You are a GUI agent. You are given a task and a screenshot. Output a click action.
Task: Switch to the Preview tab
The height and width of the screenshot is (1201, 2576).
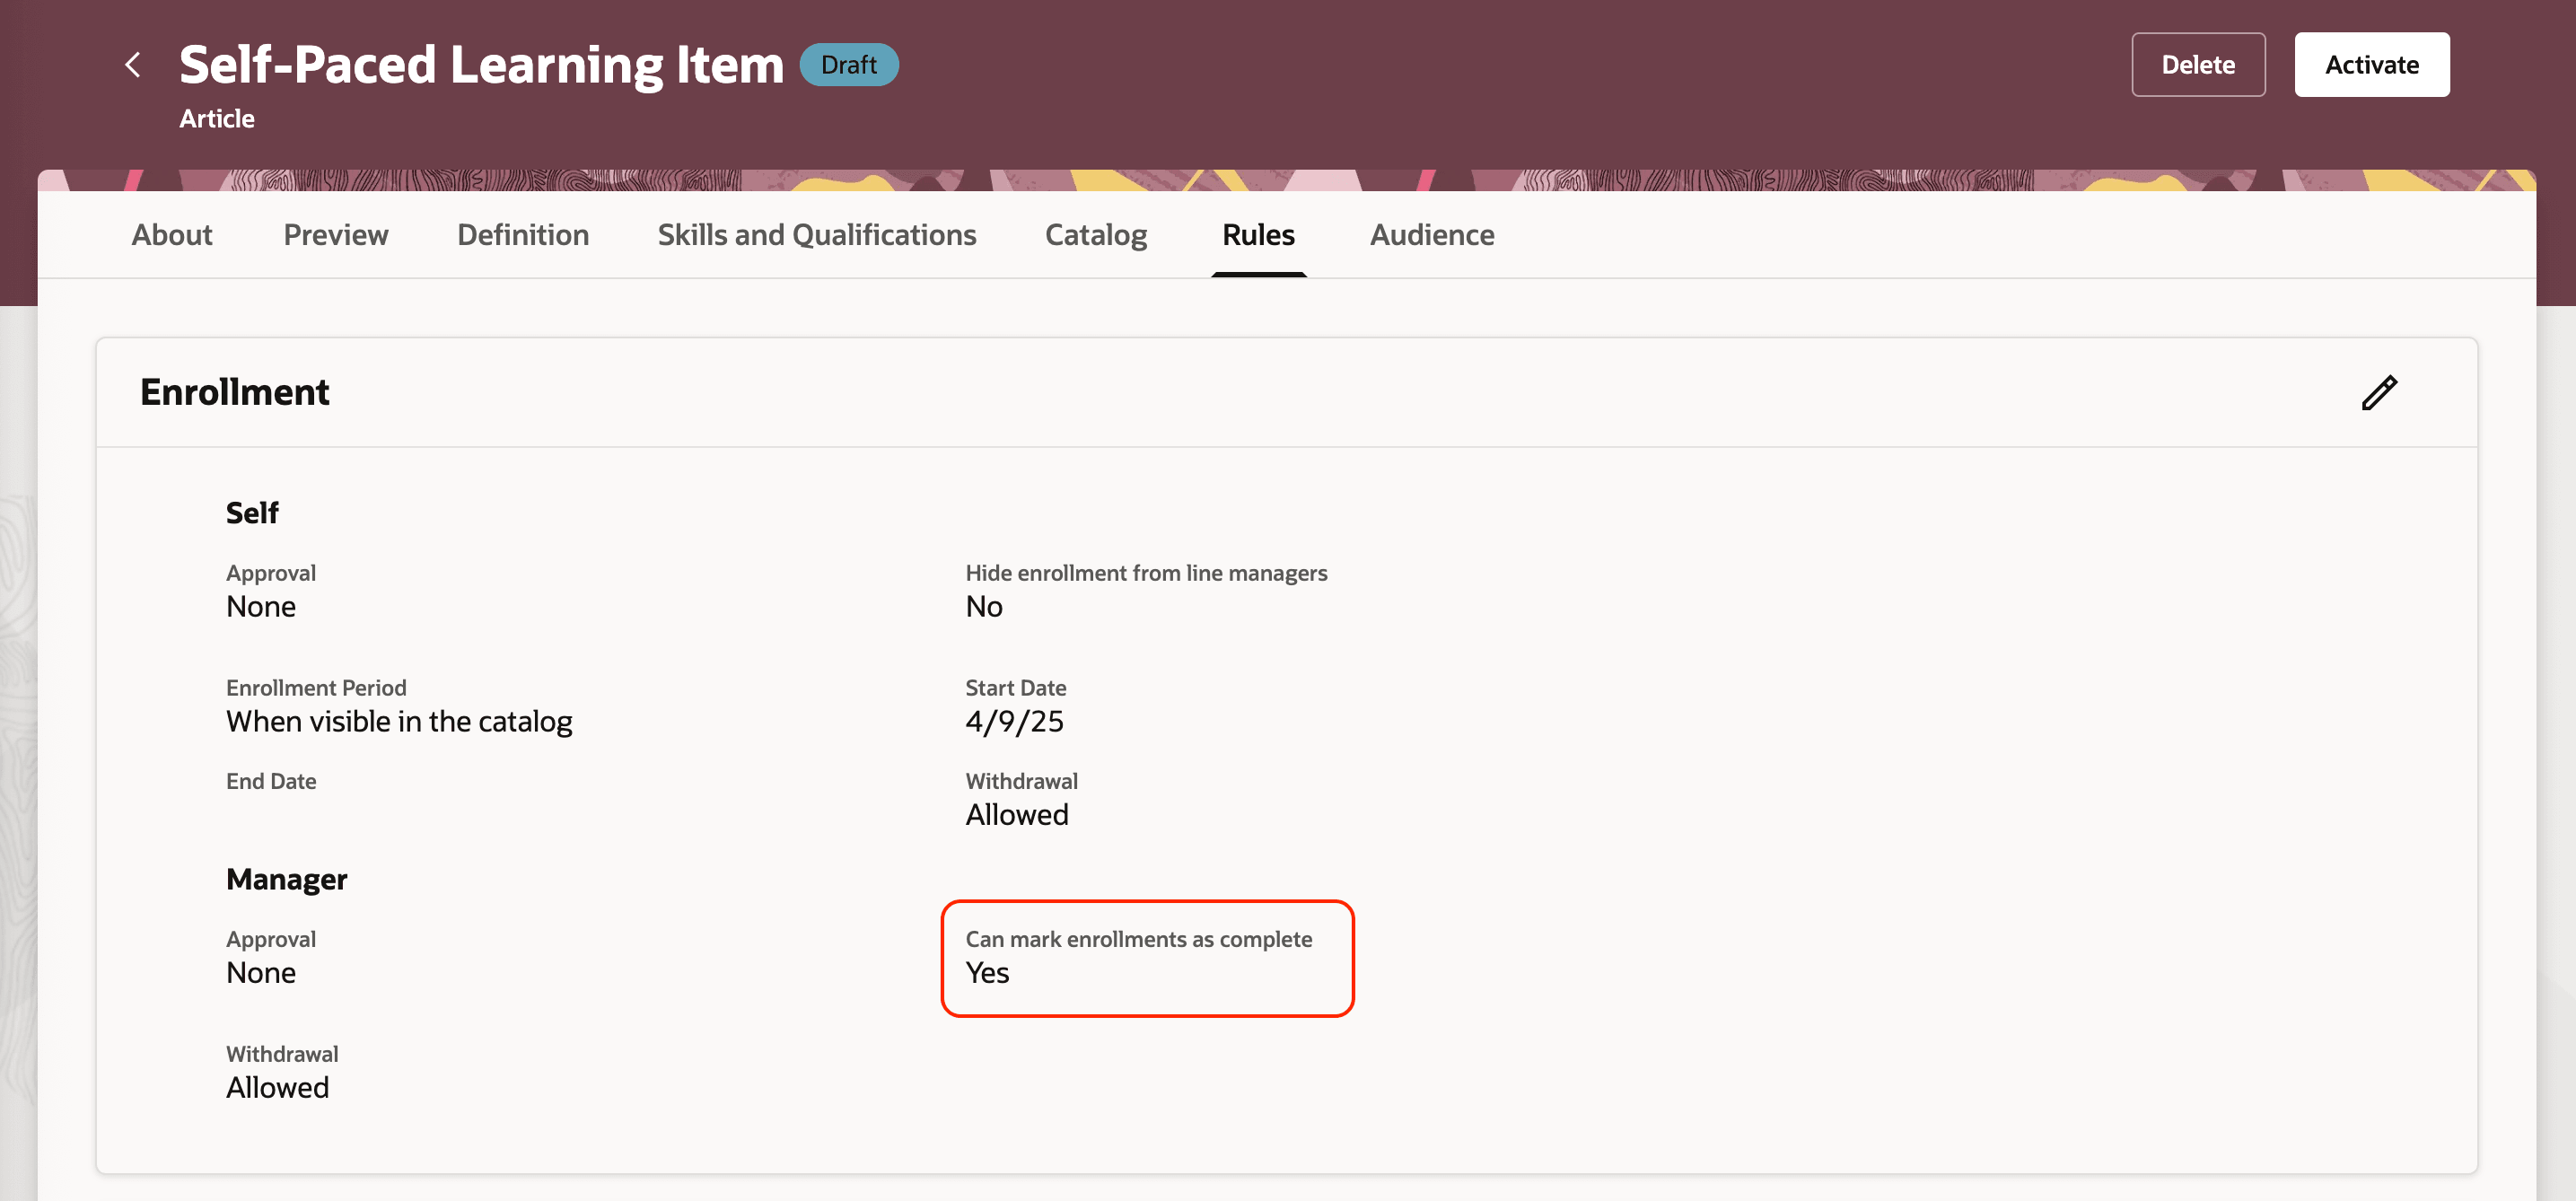pos(335,235)
